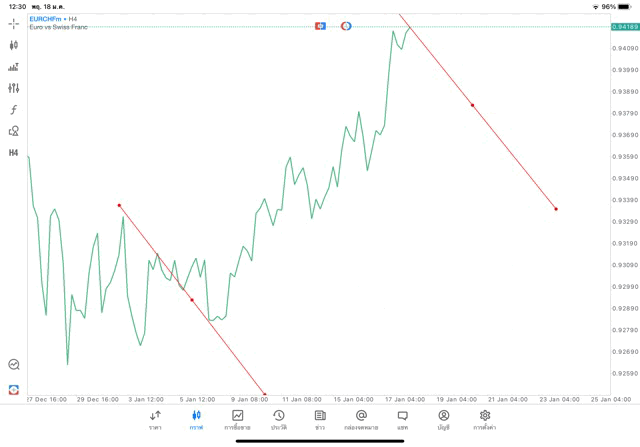640x447 pixels.
Task: Tap the red-blue one-click trading icon
Action: coord(13,388)
